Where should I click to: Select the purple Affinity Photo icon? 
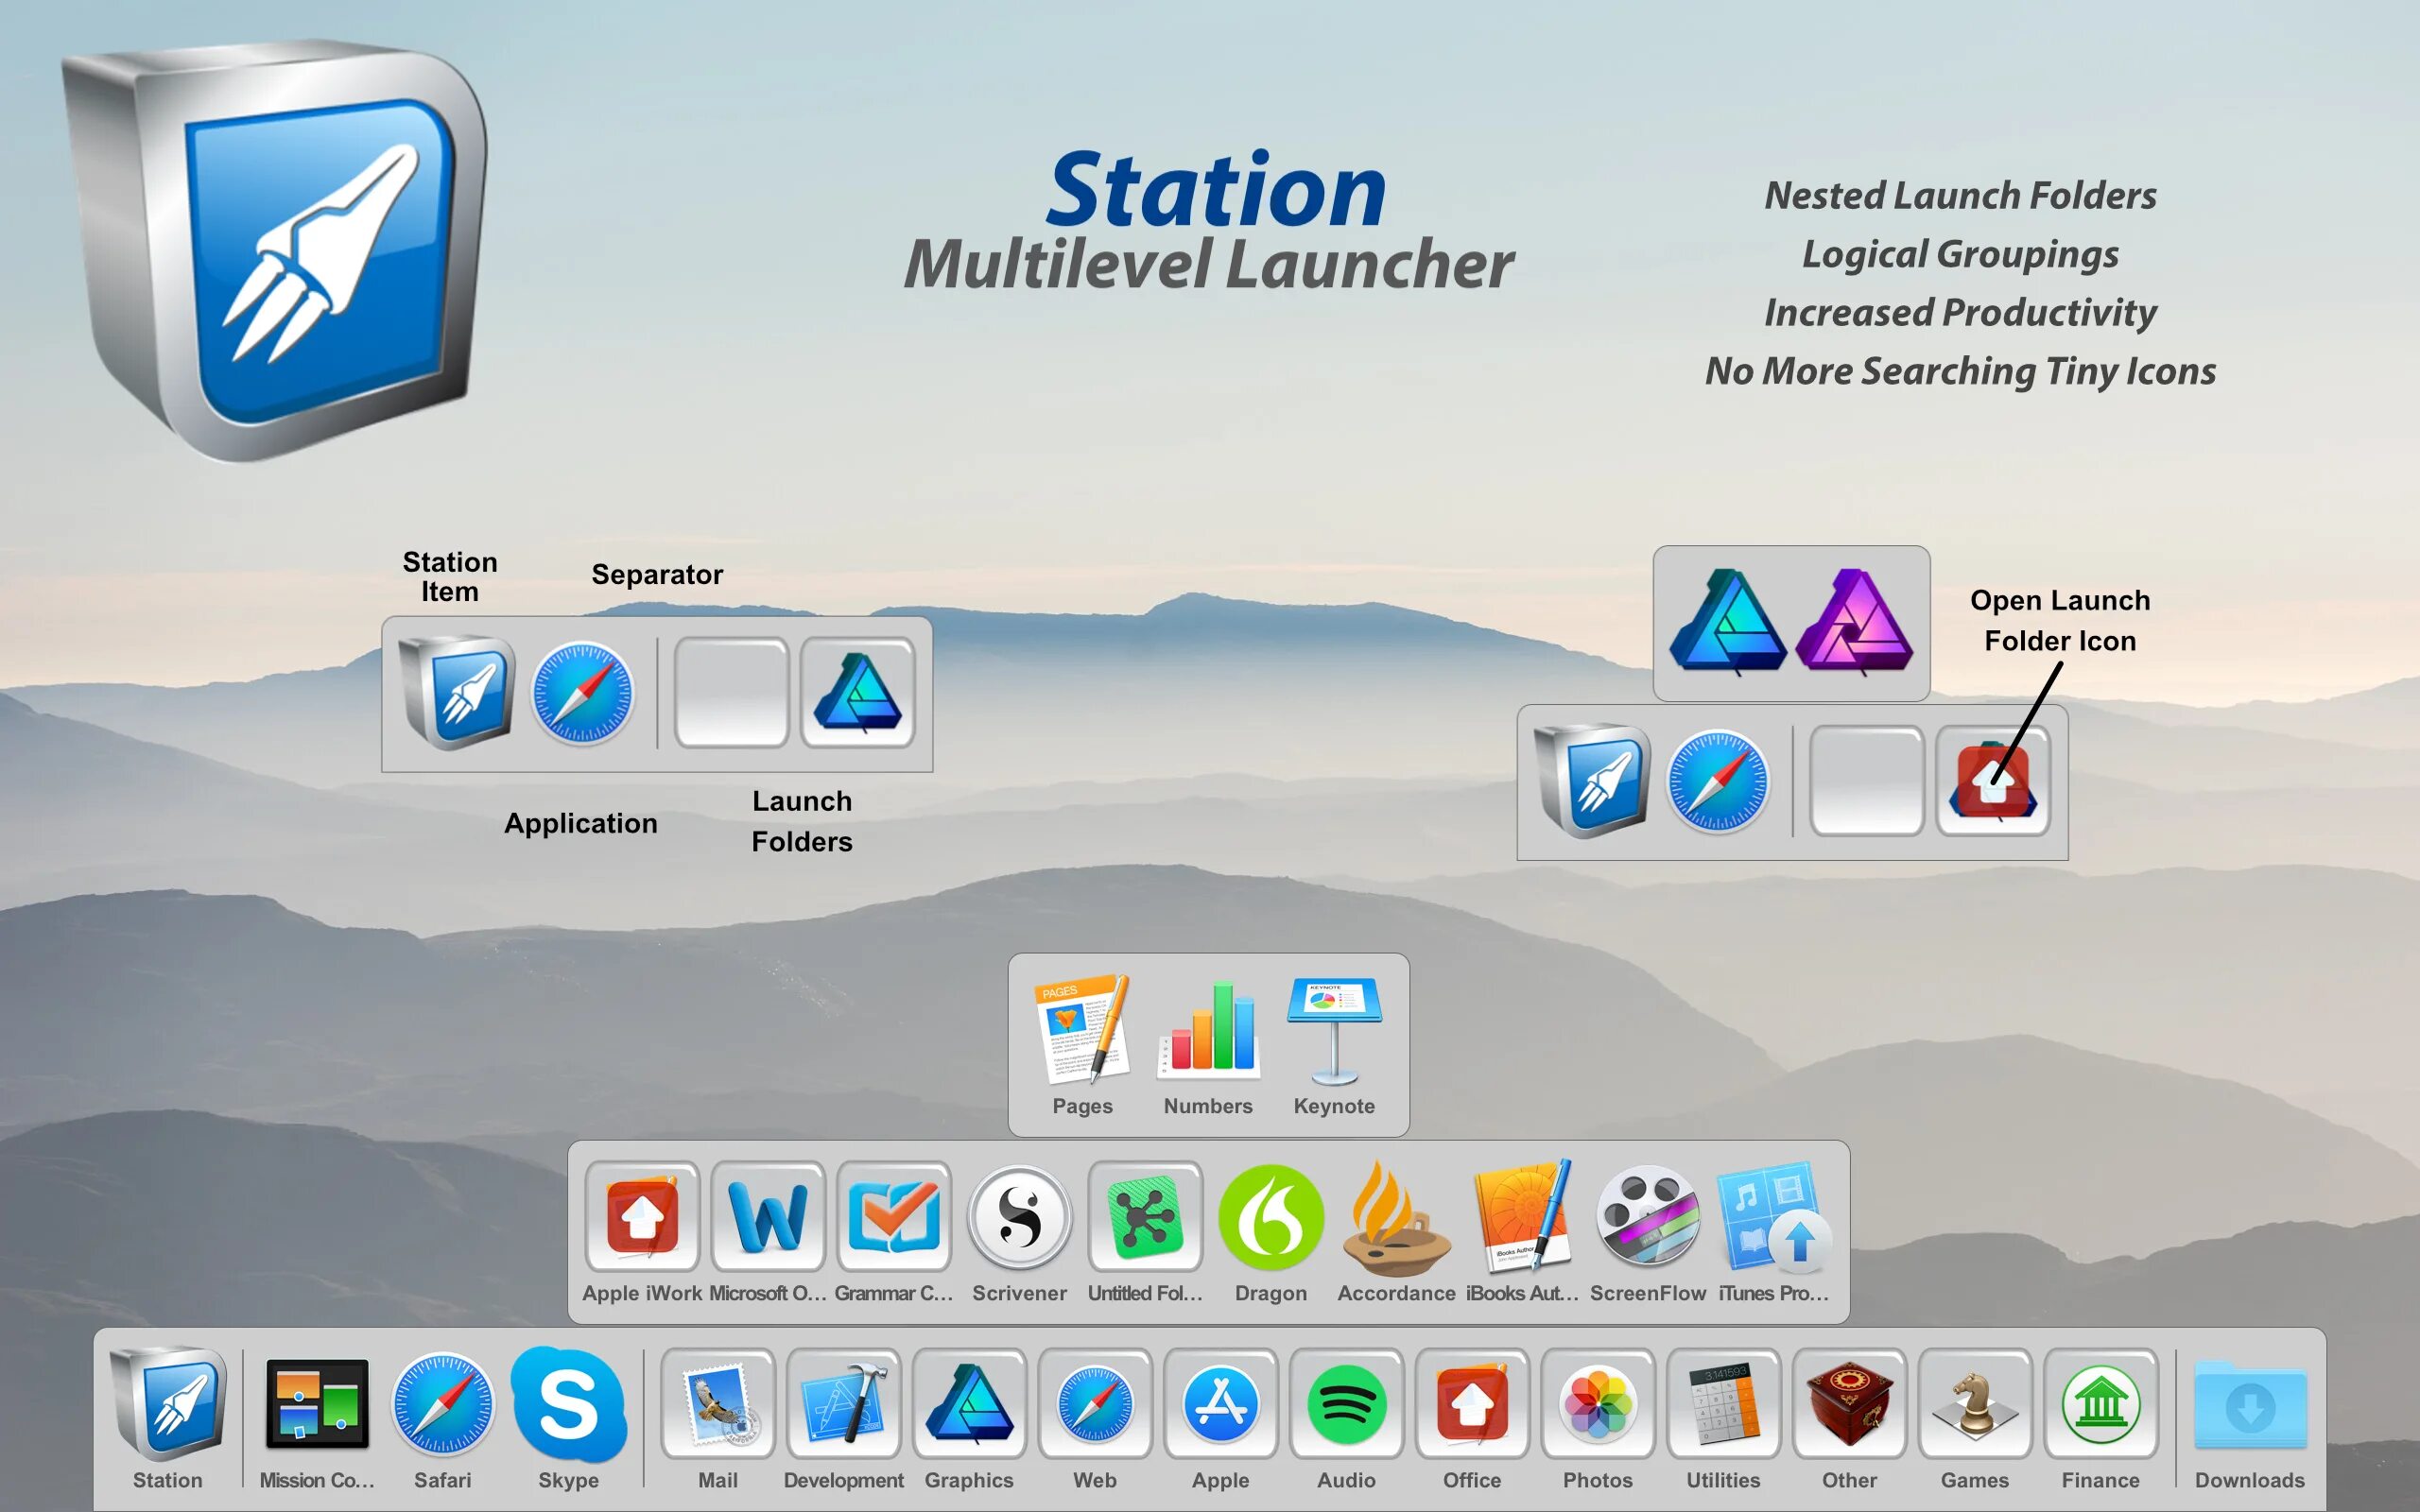click(1854, 623)
